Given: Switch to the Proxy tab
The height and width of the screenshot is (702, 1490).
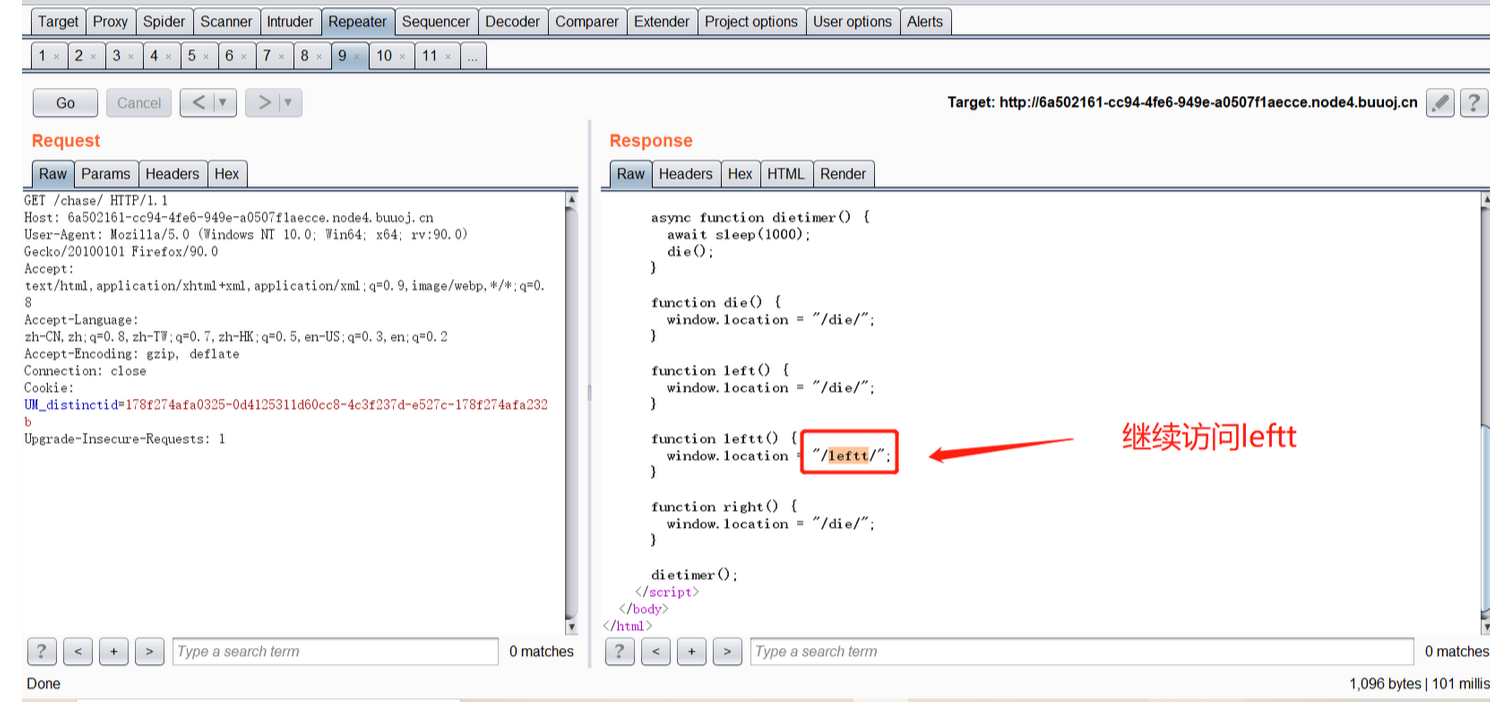Looking at the screenshot, I should [110, 21].
